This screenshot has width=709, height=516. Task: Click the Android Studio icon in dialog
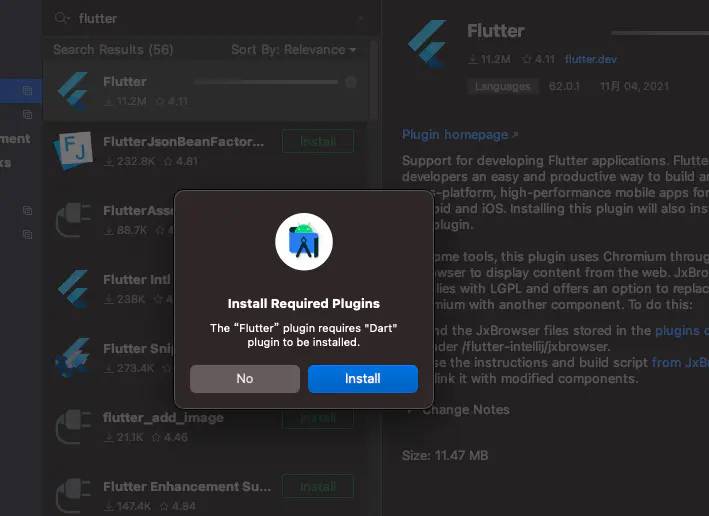[x=304, y=241]
